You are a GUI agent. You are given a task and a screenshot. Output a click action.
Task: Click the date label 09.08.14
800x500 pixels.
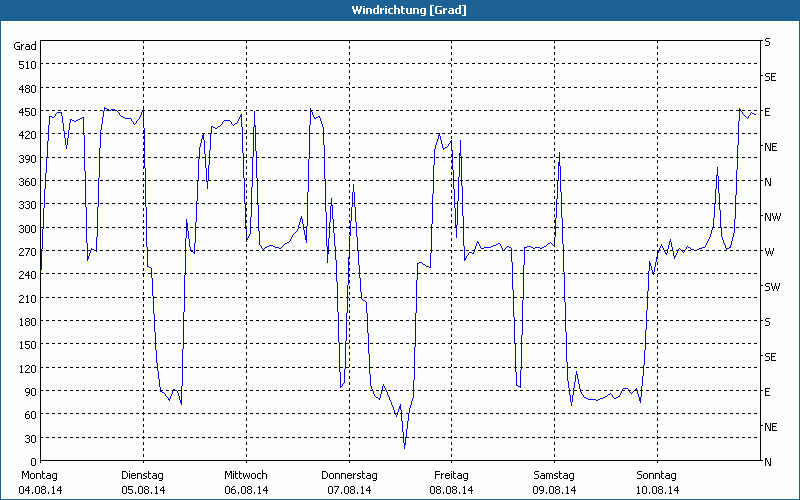coord(554,490)
